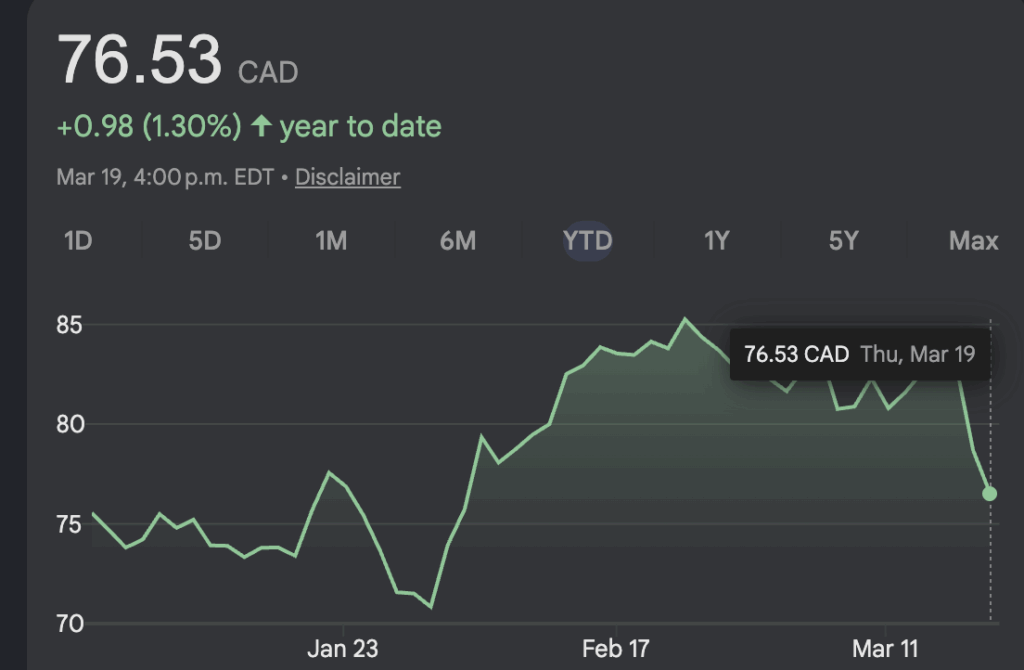View the 5Y price chart
Viewport: 1024px width, 670px height.
(x=844, y=241)
